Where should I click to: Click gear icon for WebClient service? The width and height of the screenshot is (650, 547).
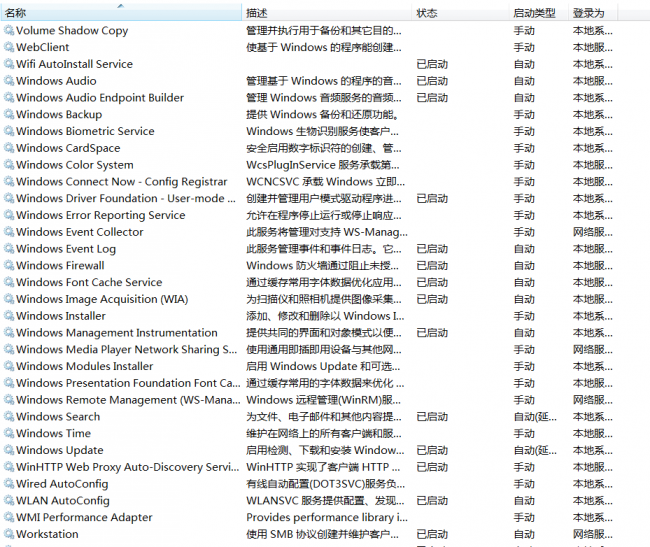click(x=9, y=47)
